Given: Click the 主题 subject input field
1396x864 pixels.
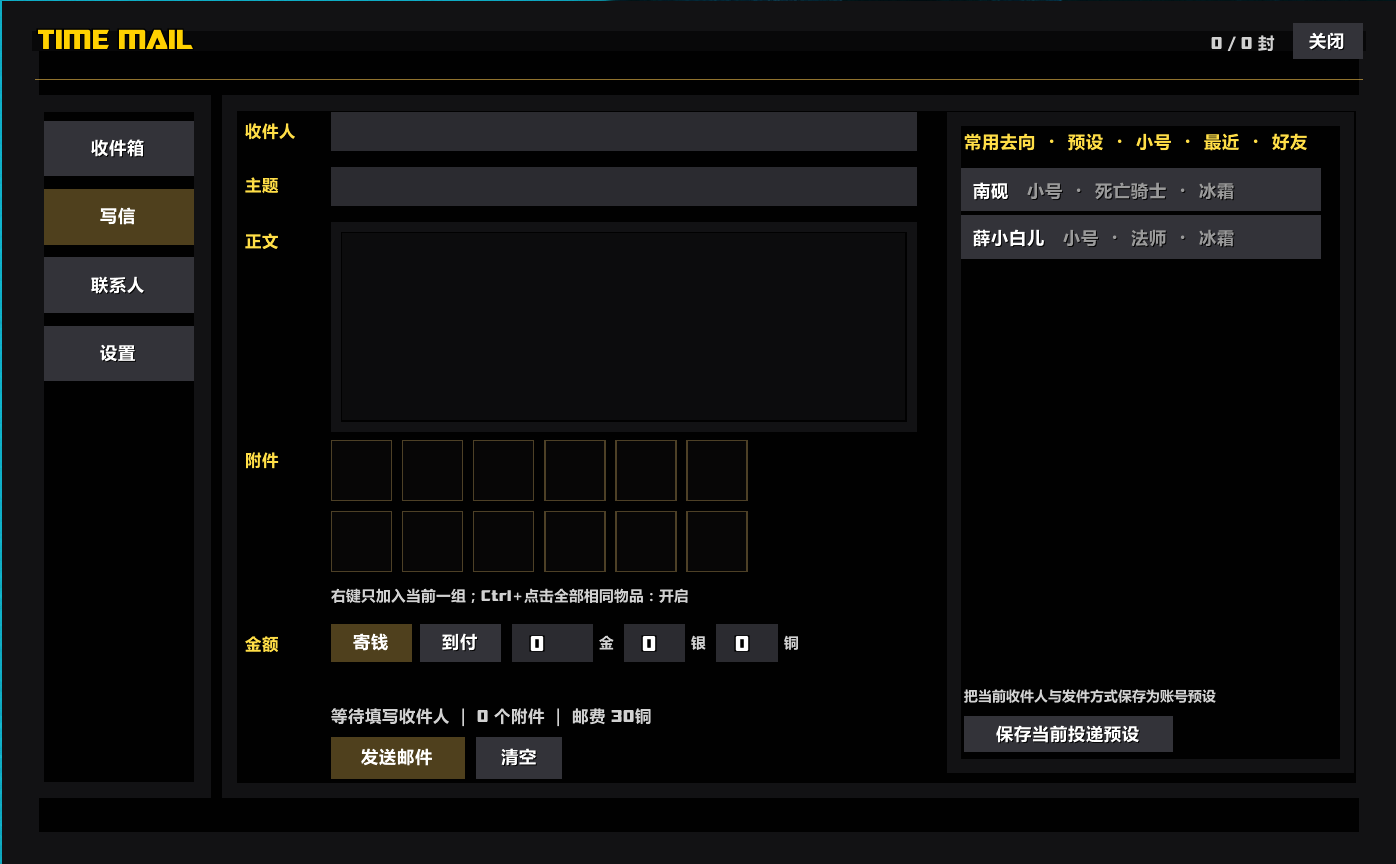Looking at the screenshot, I should (x=624, y=187).
